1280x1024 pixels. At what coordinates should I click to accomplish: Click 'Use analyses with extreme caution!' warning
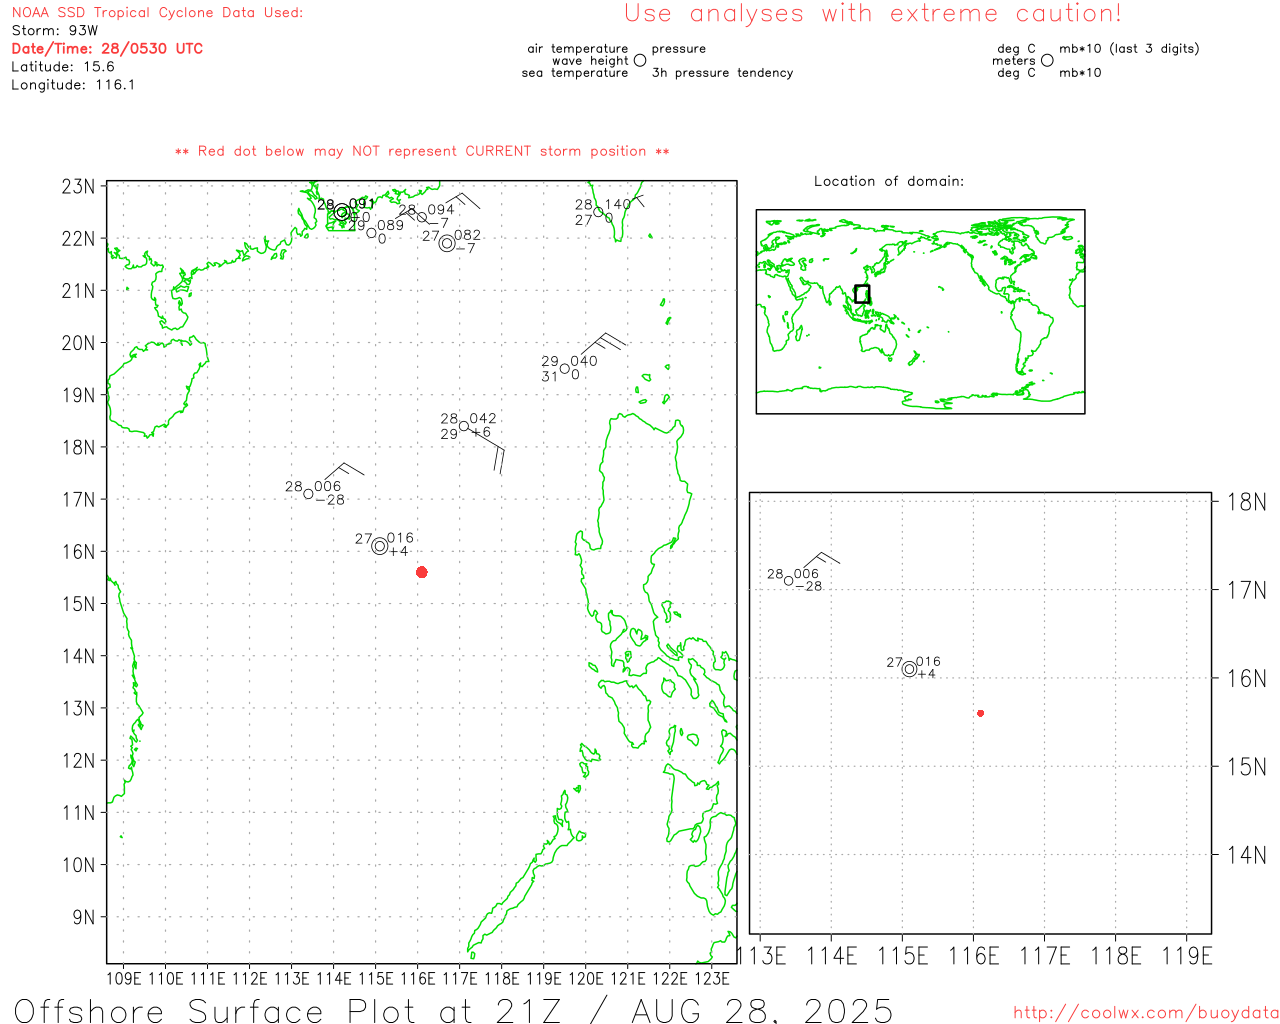click(873, 14)
